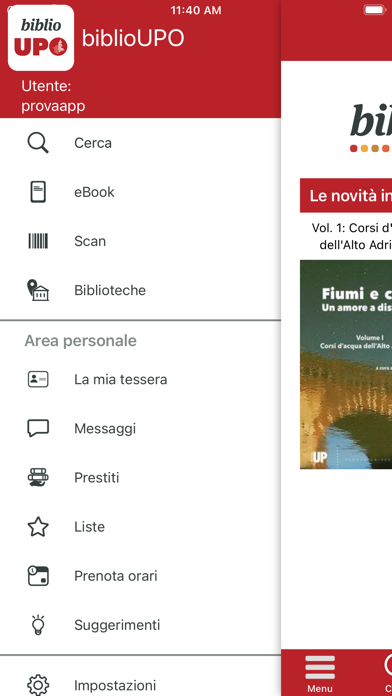
Task: Tap the Fiumi e città book cover
Action: [x=346, y=364]
